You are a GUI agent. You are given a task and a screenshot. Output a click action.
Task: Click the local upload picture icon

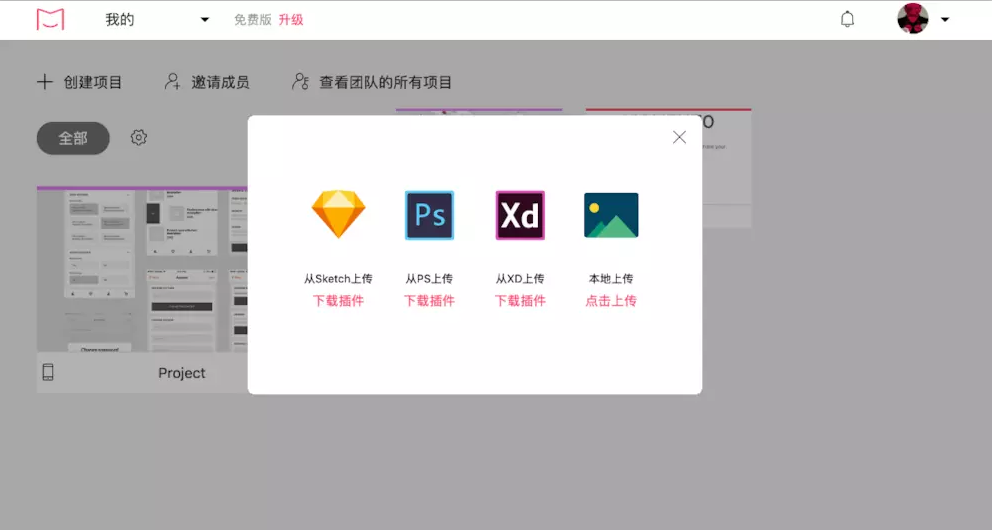[x=611, y=215]
